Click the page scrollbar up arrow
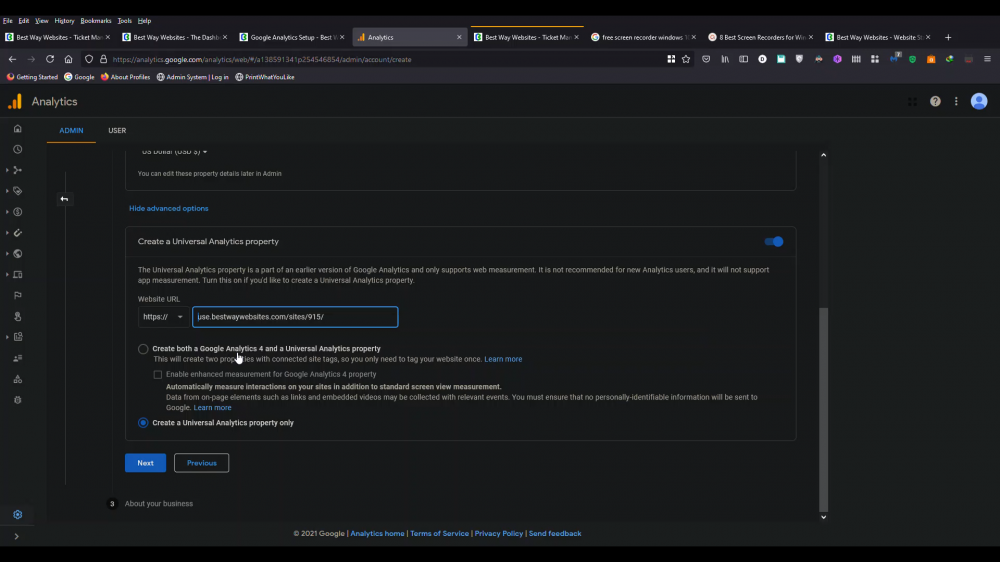This screenshot has height=562, width=1000. (x=823, y=155)
